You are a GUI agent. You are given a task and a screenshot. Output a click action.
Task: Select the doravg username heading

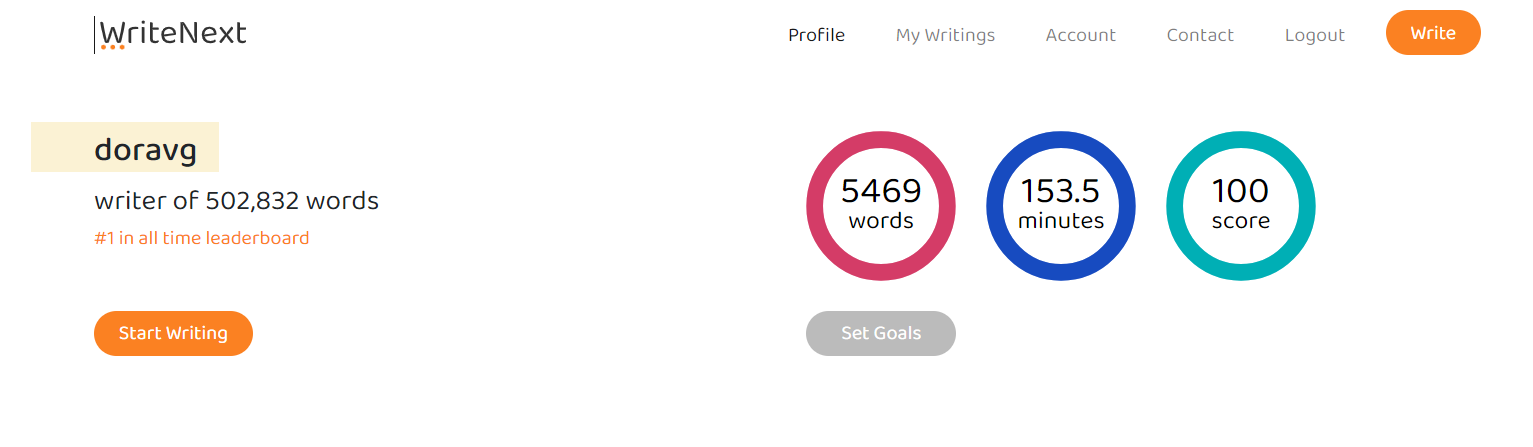point(145,149)
